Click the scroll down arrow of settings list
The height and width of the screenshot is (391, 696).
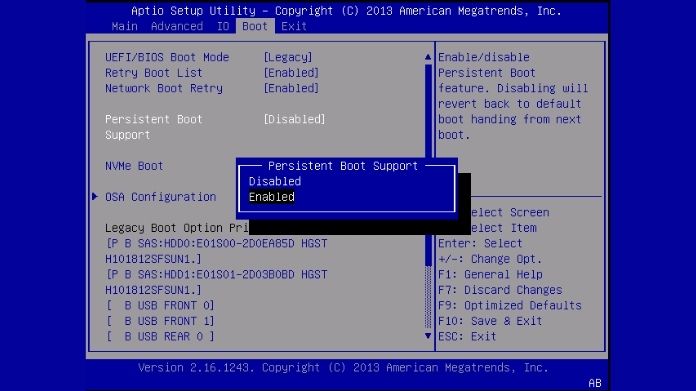(x=428, y=336)
